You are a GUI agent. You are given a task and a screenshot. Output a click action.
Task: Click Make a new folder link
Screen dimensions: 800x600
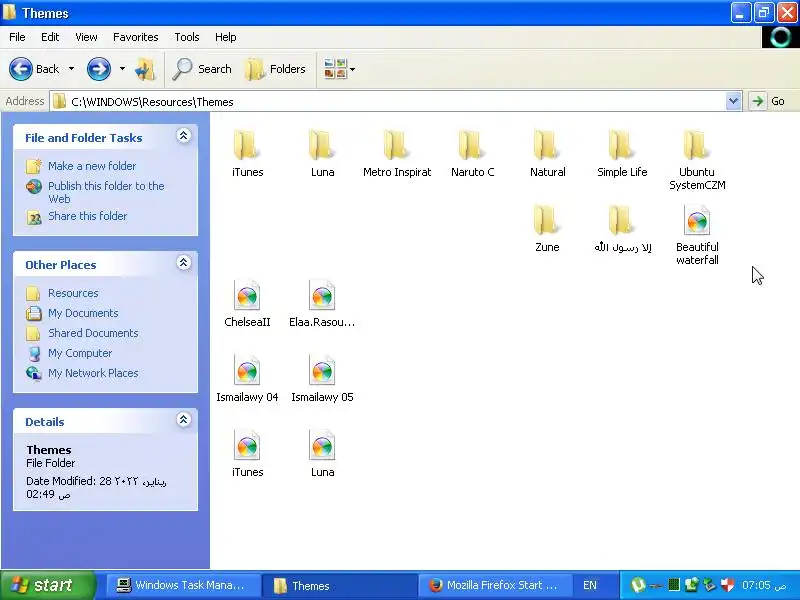tap(92, 166)
